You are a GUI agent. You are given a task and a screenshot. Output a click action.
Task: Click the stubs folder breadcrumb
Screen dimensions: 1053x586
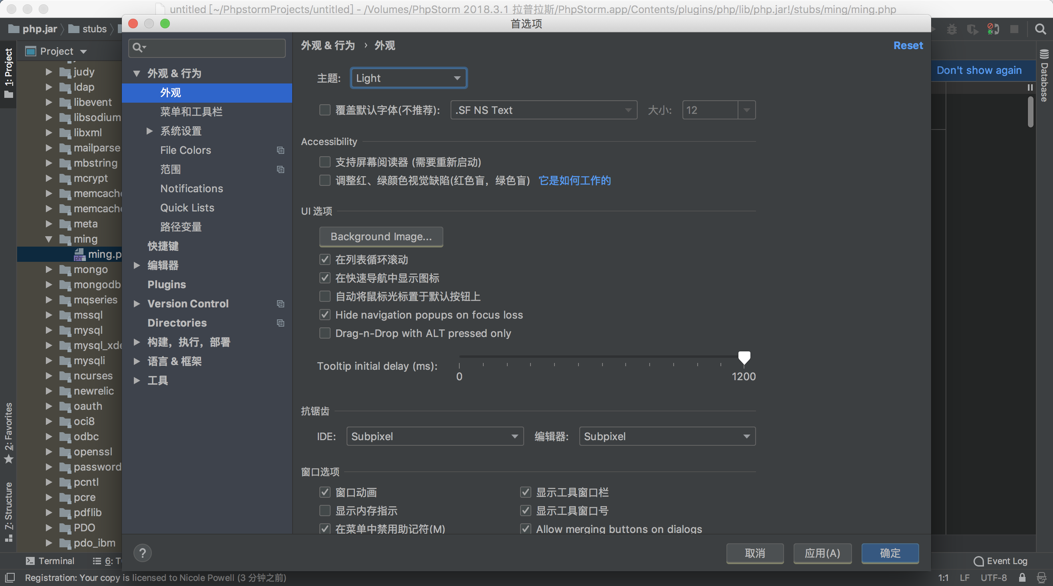(87, 29)
